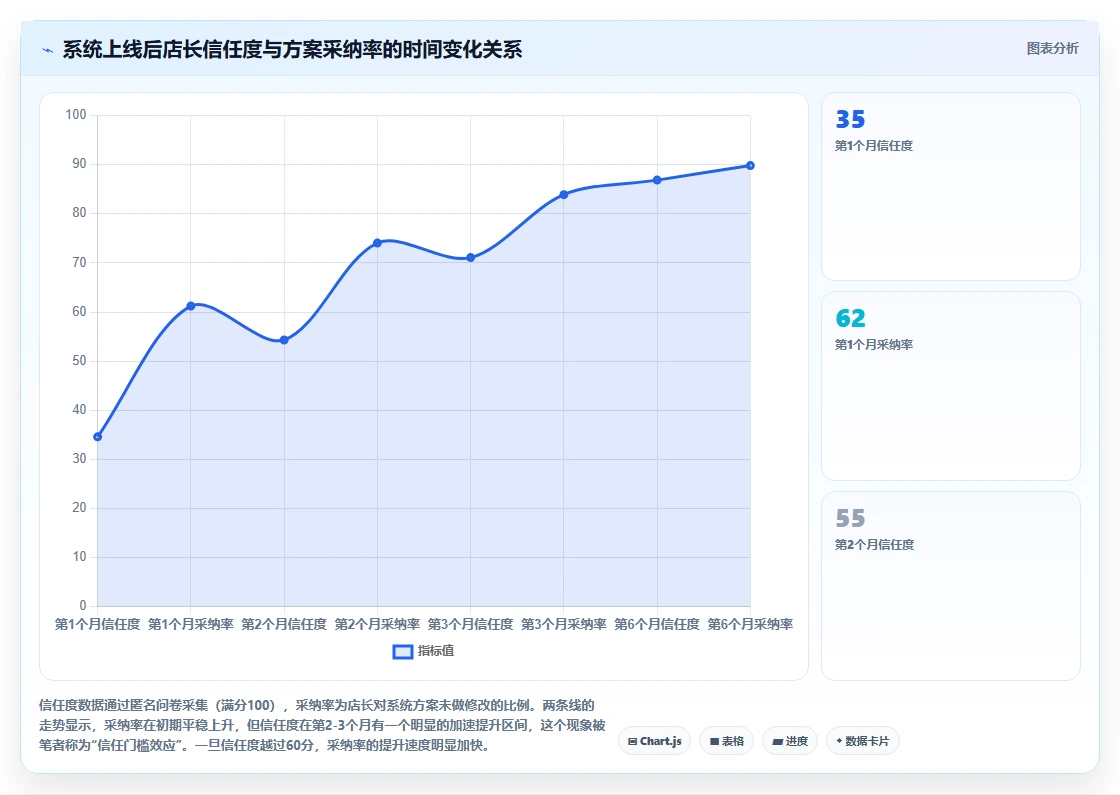Screen dimensions: 1120x795
Task: Select the 表格 tag button
Action: pyautogui.click(x=726, y=741)
